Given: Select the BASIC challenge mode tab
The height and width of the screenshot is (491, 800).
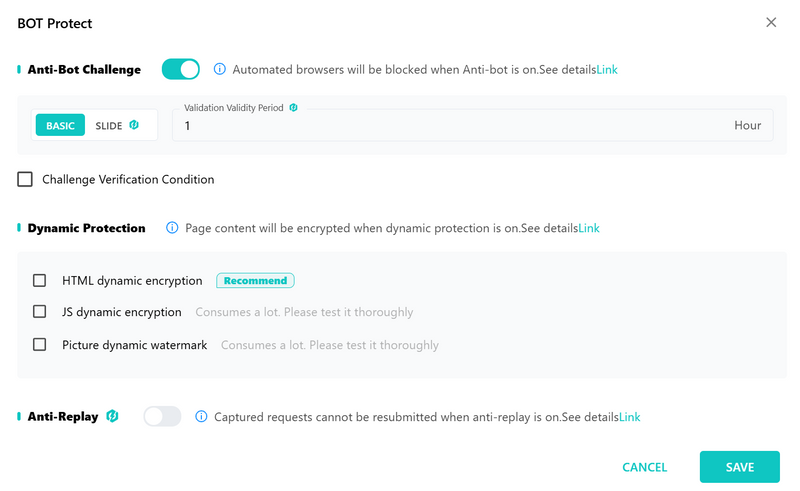Looking at the screenshot, I should click(x=60, y=125).
